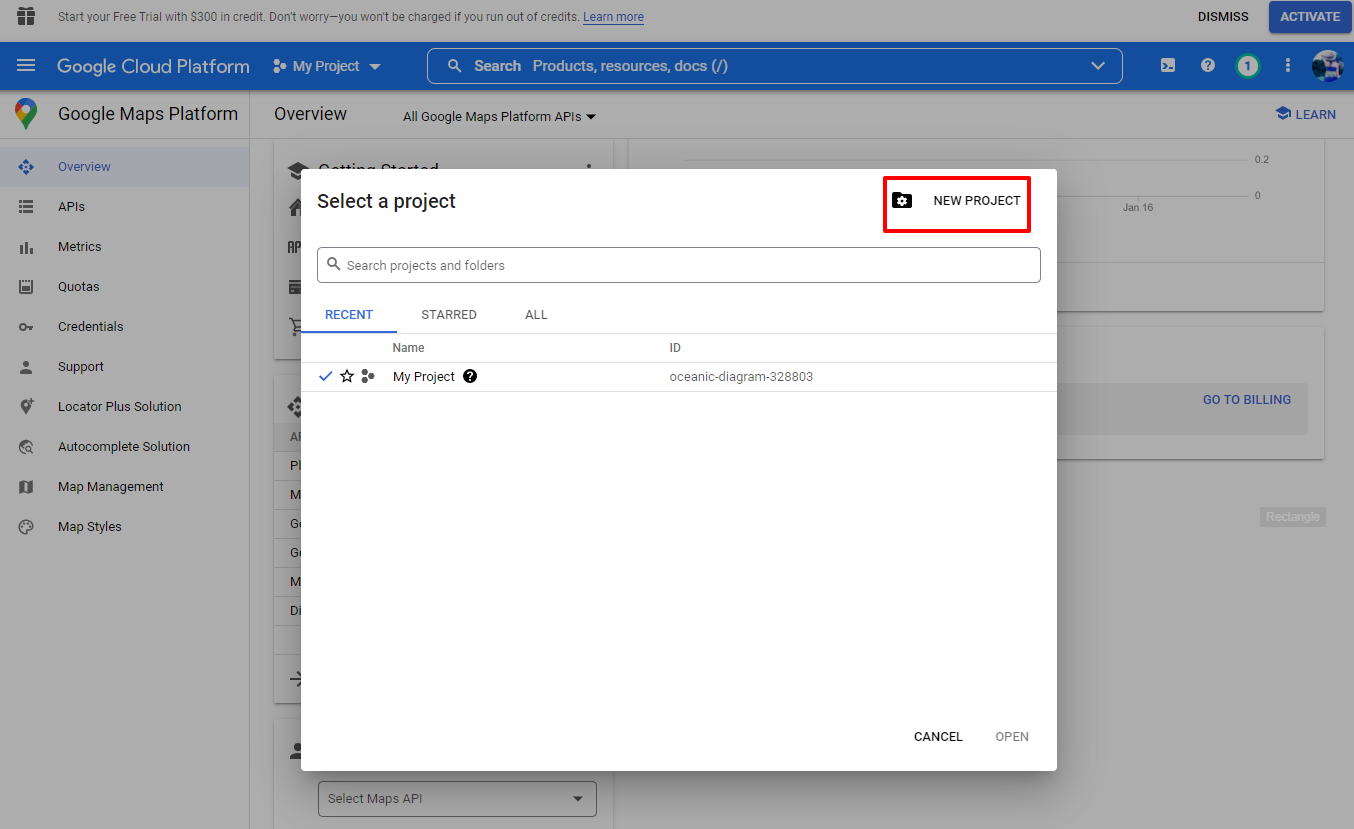The image size is (1354, 829).
Task: Focus the Products, resources, docs search box
Action: click(x=775, y=66)
